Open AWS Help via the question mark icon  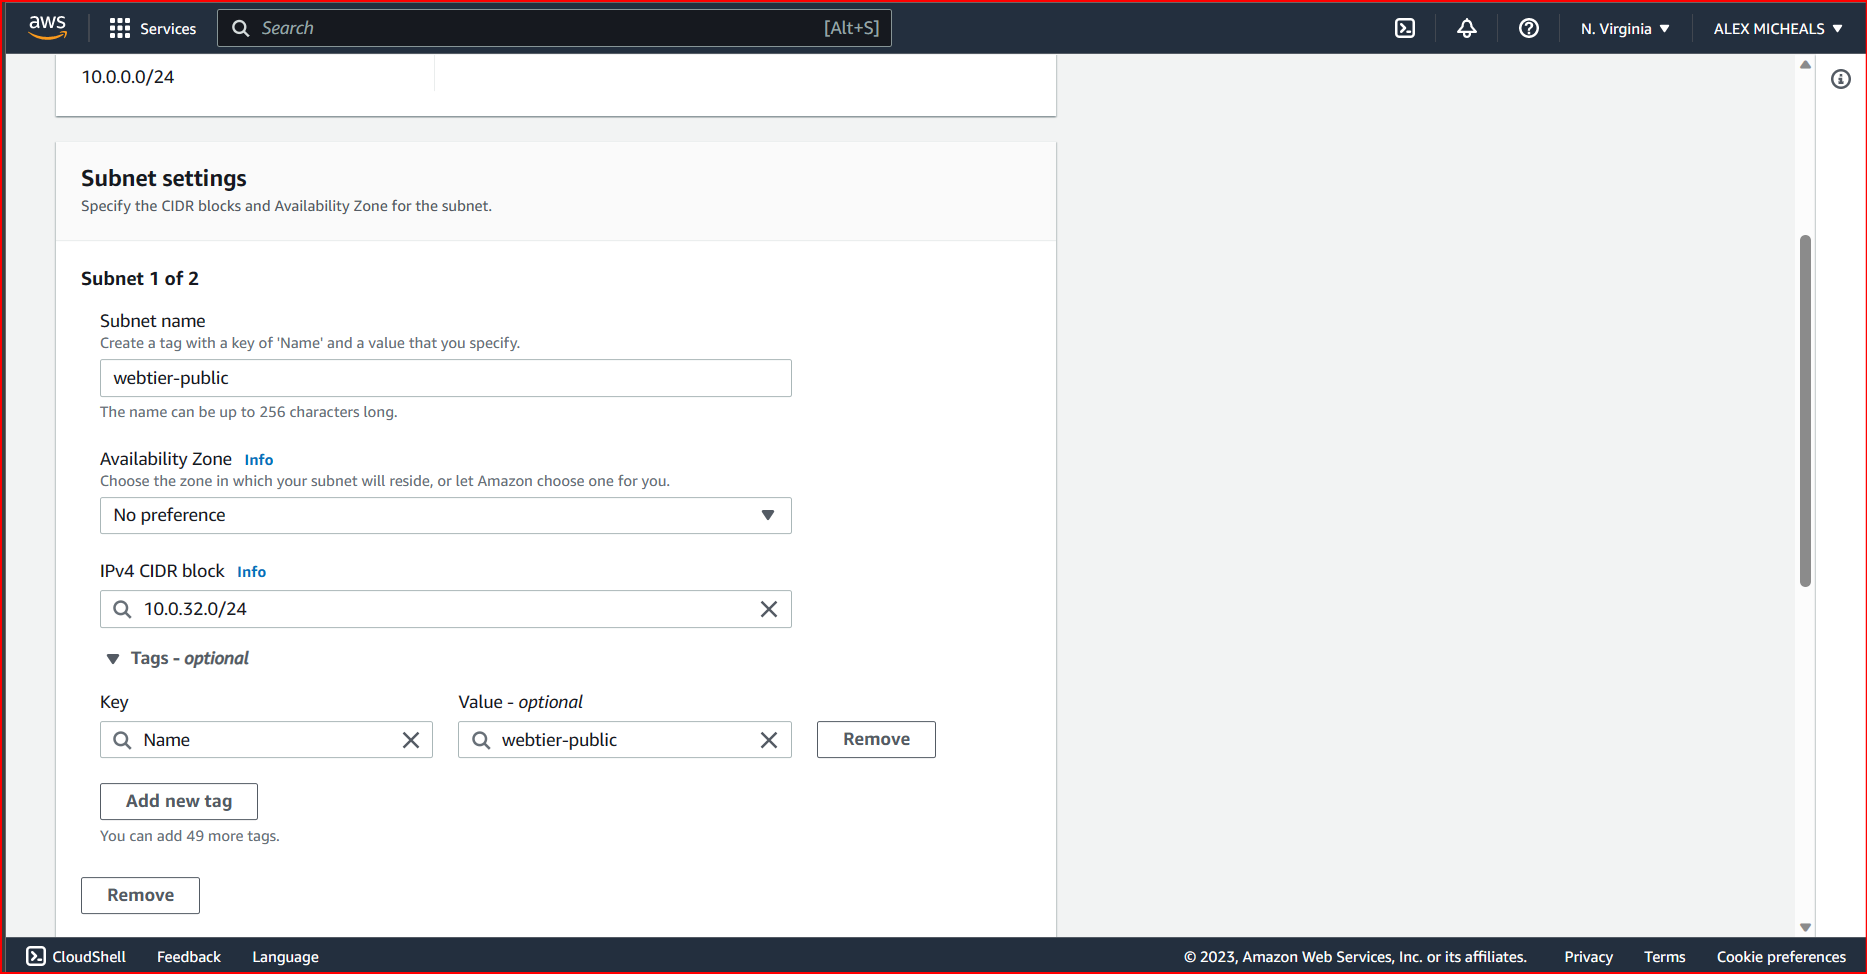pos(1528,28)
